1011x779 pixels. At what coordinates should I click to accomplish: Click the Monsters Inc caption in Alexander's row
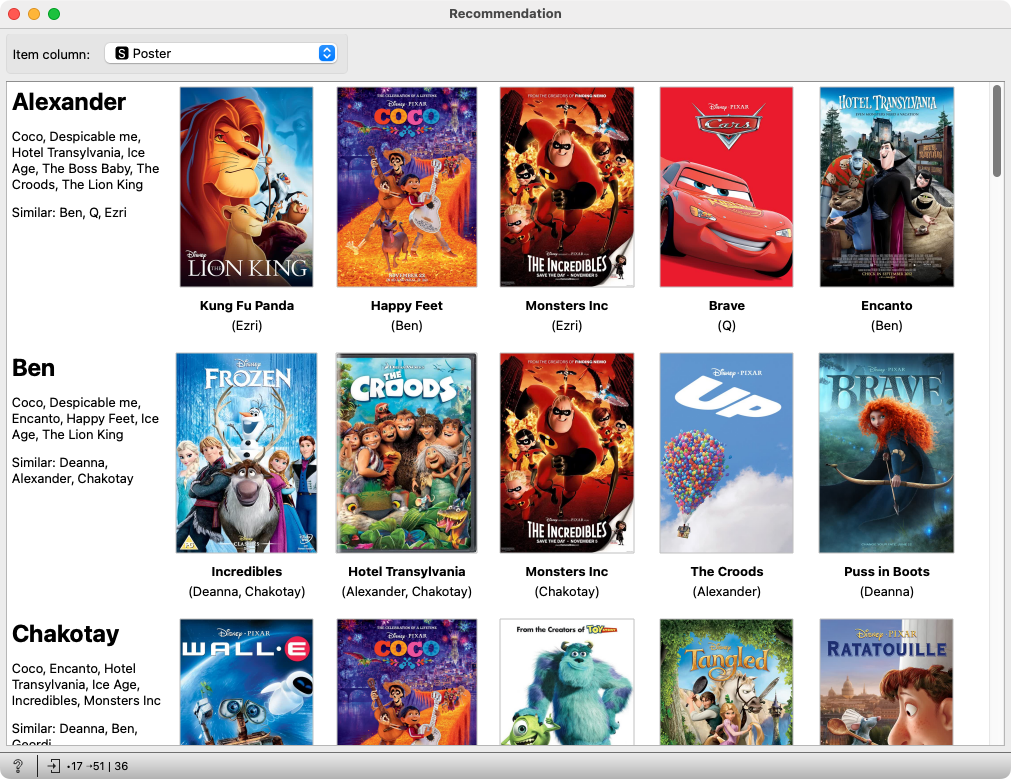pyautogui.click(x=567, y=306)
